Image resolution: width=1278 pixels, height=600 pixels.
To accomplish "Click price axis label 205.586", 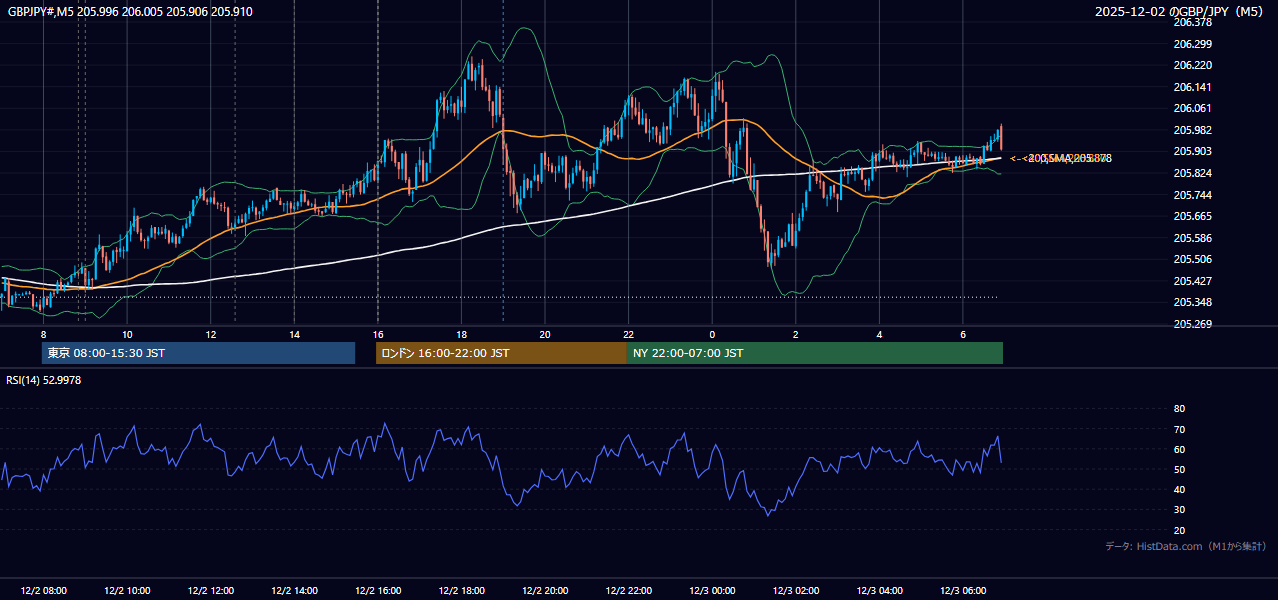I will click(1192, 238).
